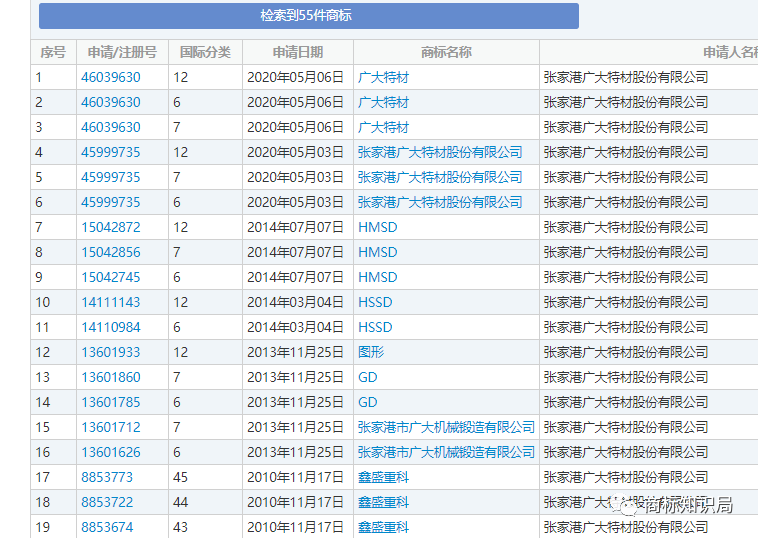
Task: Open the HSSD trademark in row 10
Action: [x=375, y=302]
